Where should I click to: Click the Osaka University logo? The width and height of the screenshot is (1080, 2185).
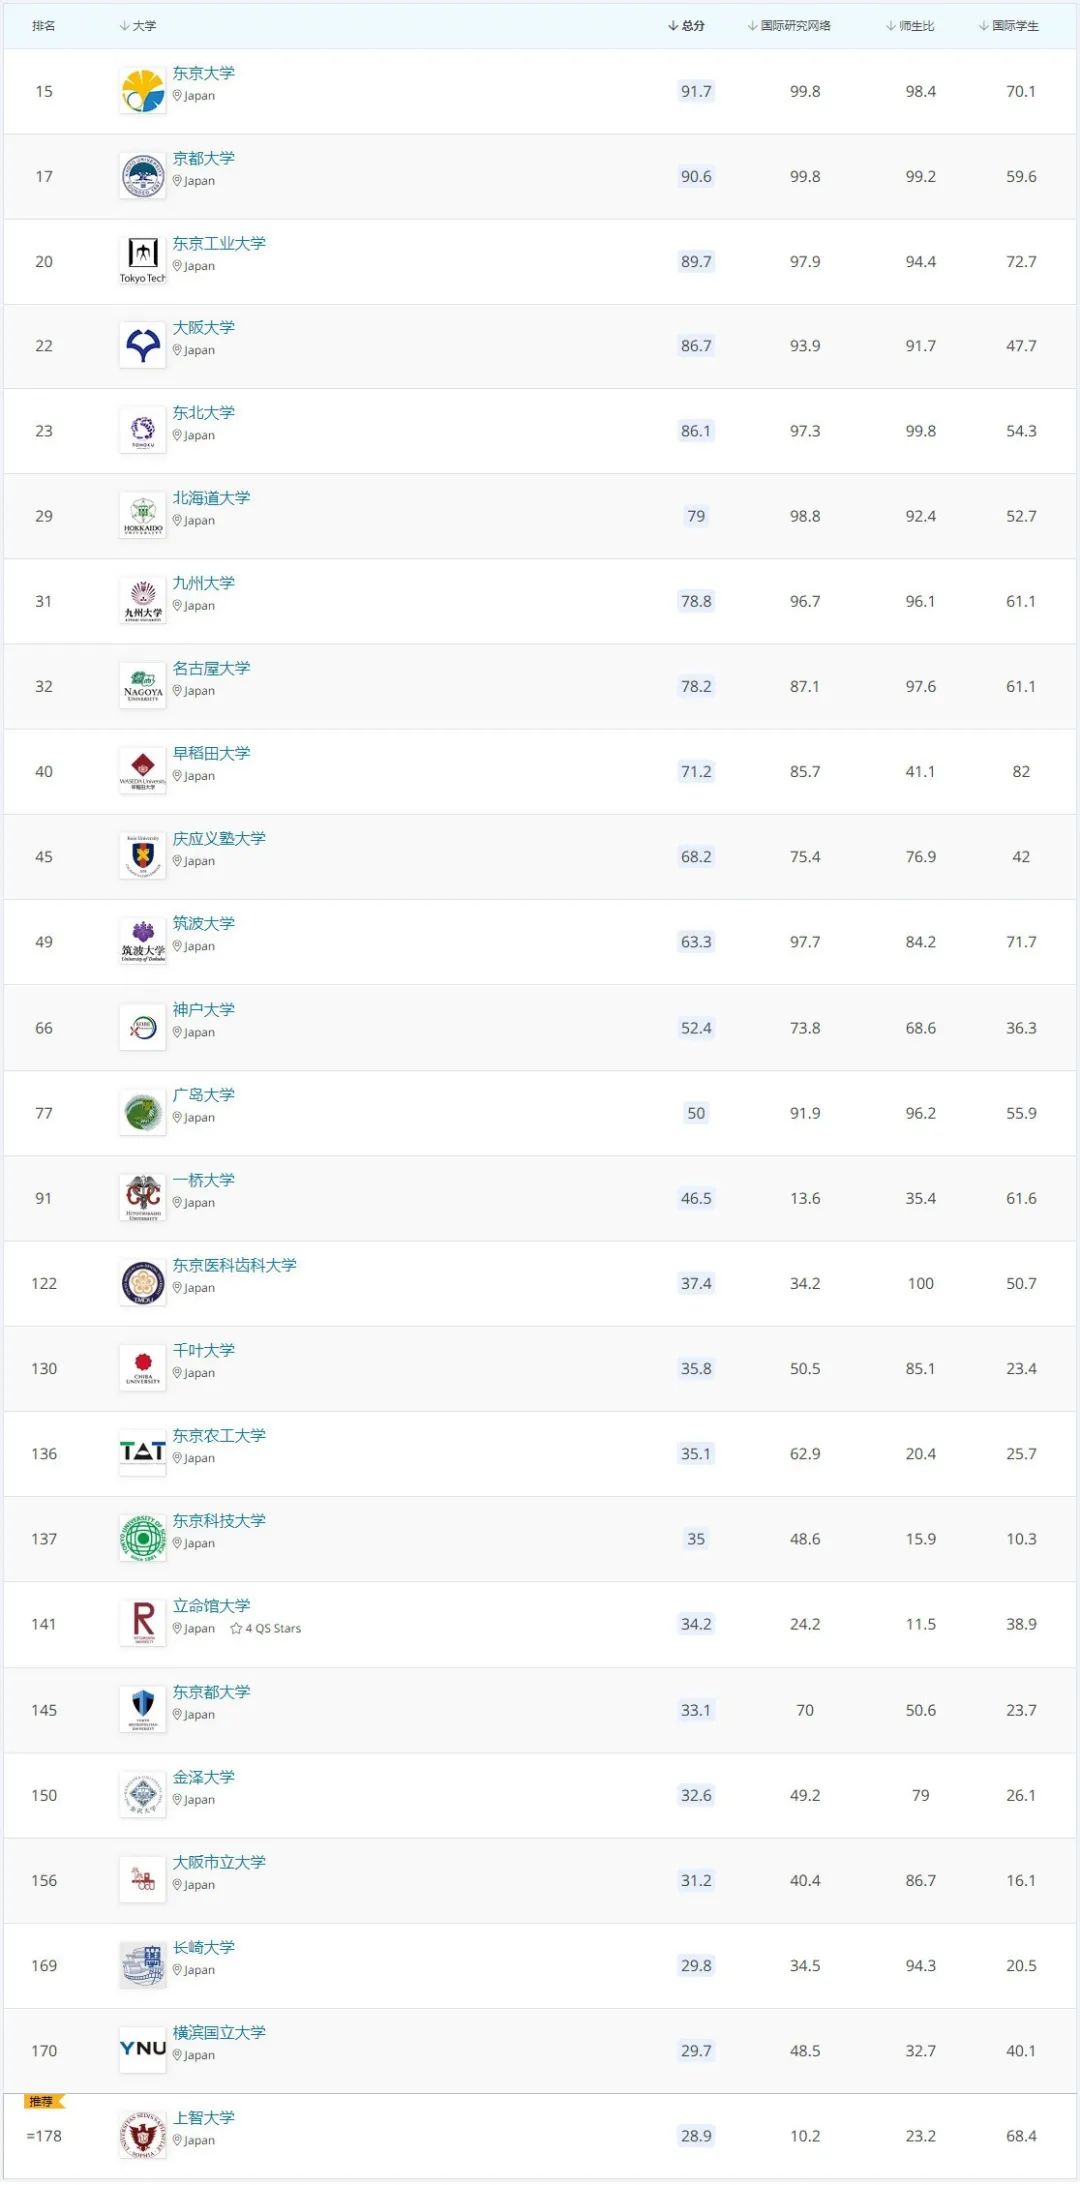pyautogui.click(x=143, y=346)
